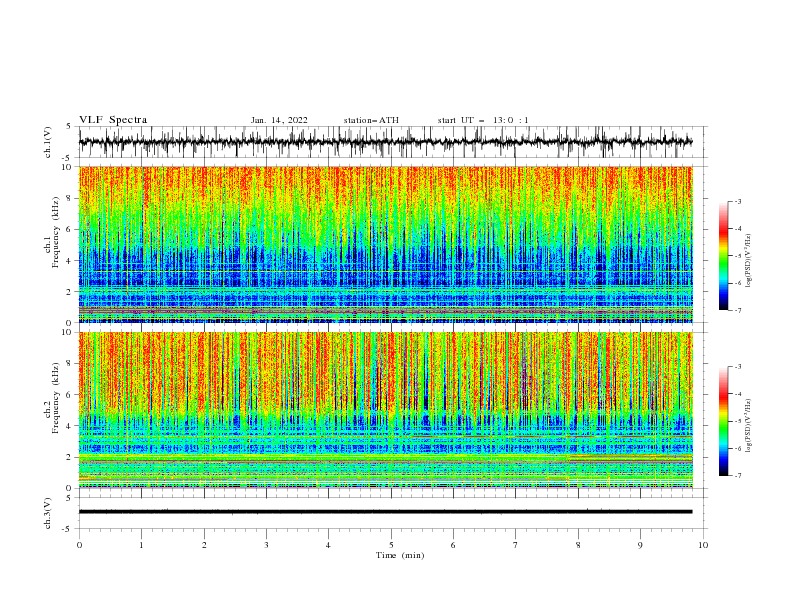Screen dimensions: 792x612
Task: Click the 'start UT = 13:0 :1' text
Action: tap(483, 120)
